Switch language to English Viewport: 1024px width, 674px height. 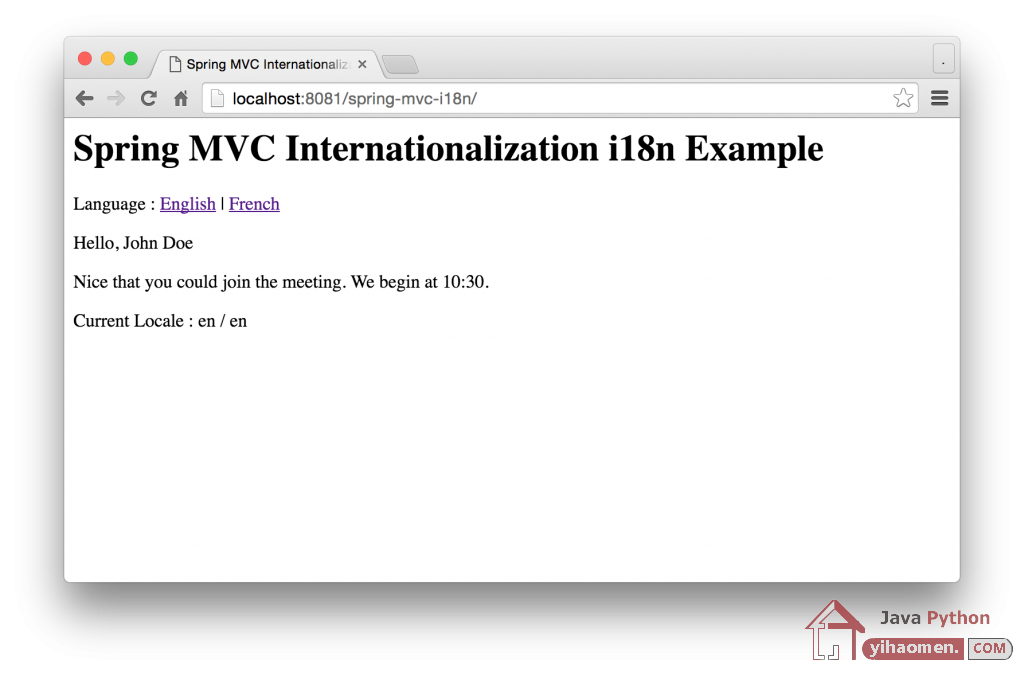tap(187, 204)
